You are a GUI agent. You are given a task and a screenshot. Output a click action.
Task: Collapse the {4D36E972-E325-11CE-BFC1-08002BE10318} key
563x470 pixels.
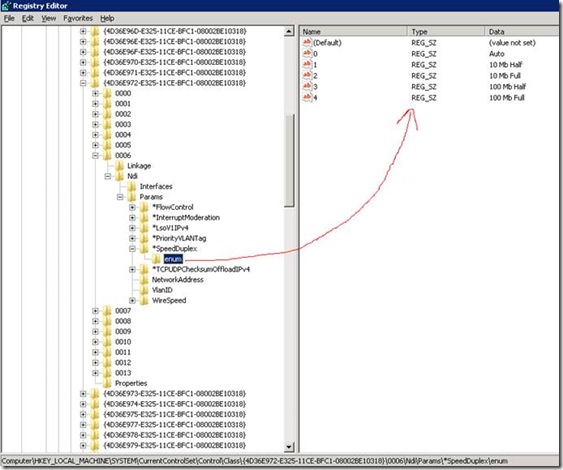click(x=83, y=83)
